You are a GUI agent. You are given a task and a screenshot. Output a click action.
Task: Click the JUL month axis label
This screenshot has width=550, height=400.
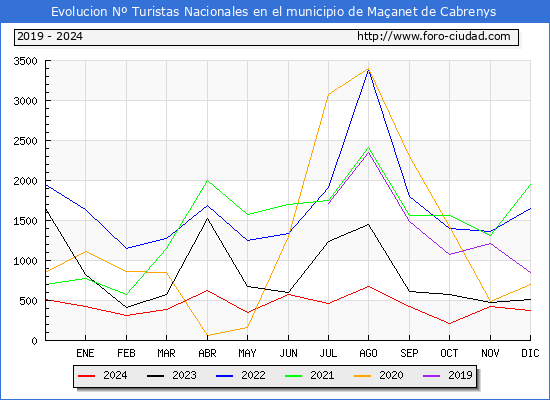(328, 353)
